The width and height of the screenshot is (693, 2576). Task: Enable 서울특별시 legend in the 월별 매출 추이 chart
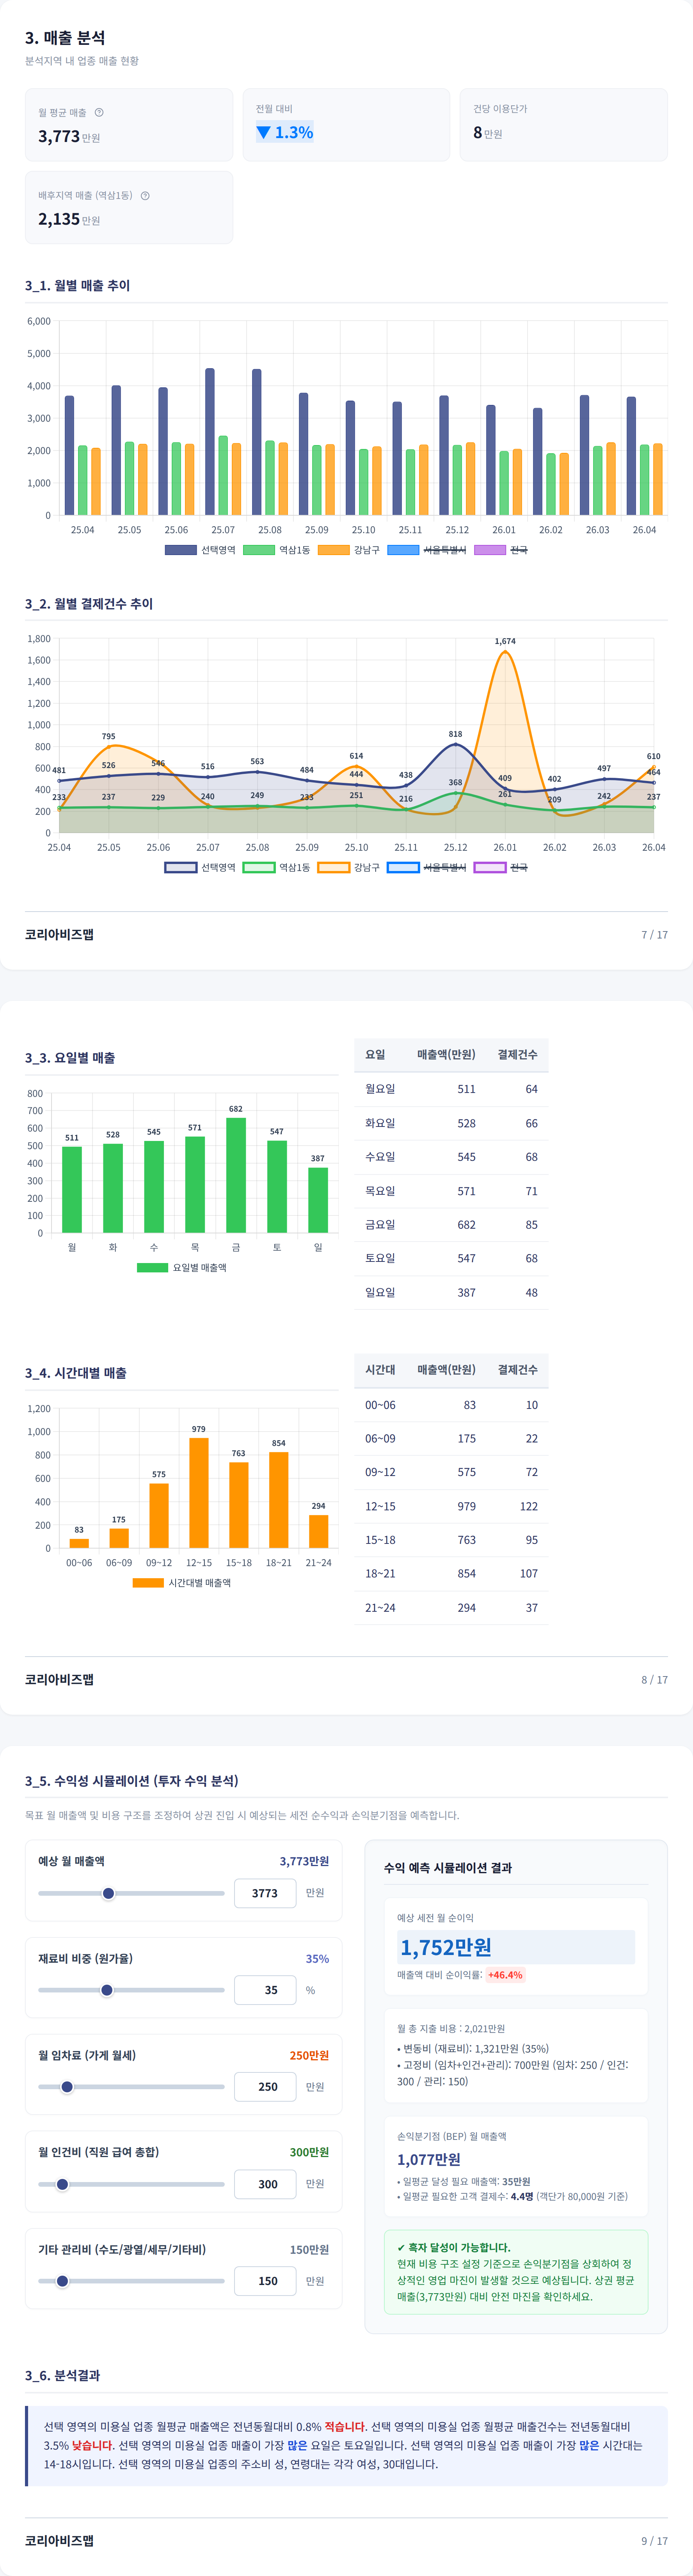[x=427, y=550]
